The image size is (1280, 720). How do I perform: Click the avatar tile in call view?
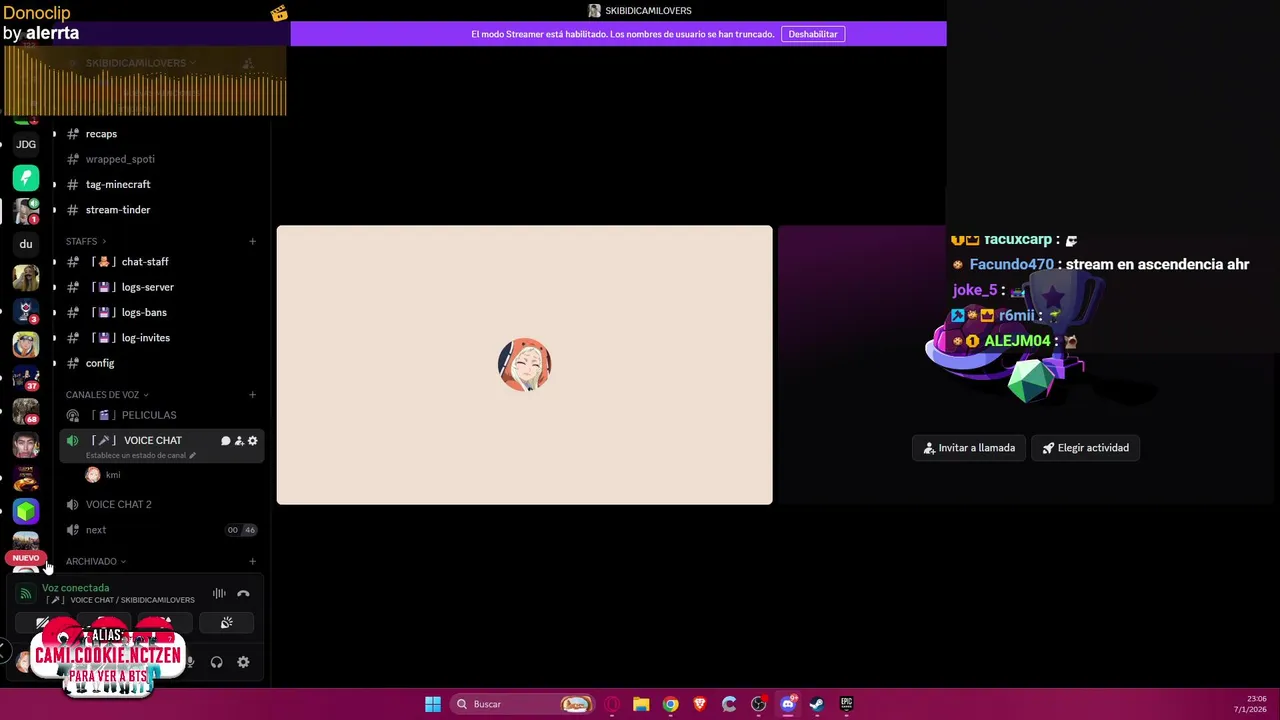524,365
